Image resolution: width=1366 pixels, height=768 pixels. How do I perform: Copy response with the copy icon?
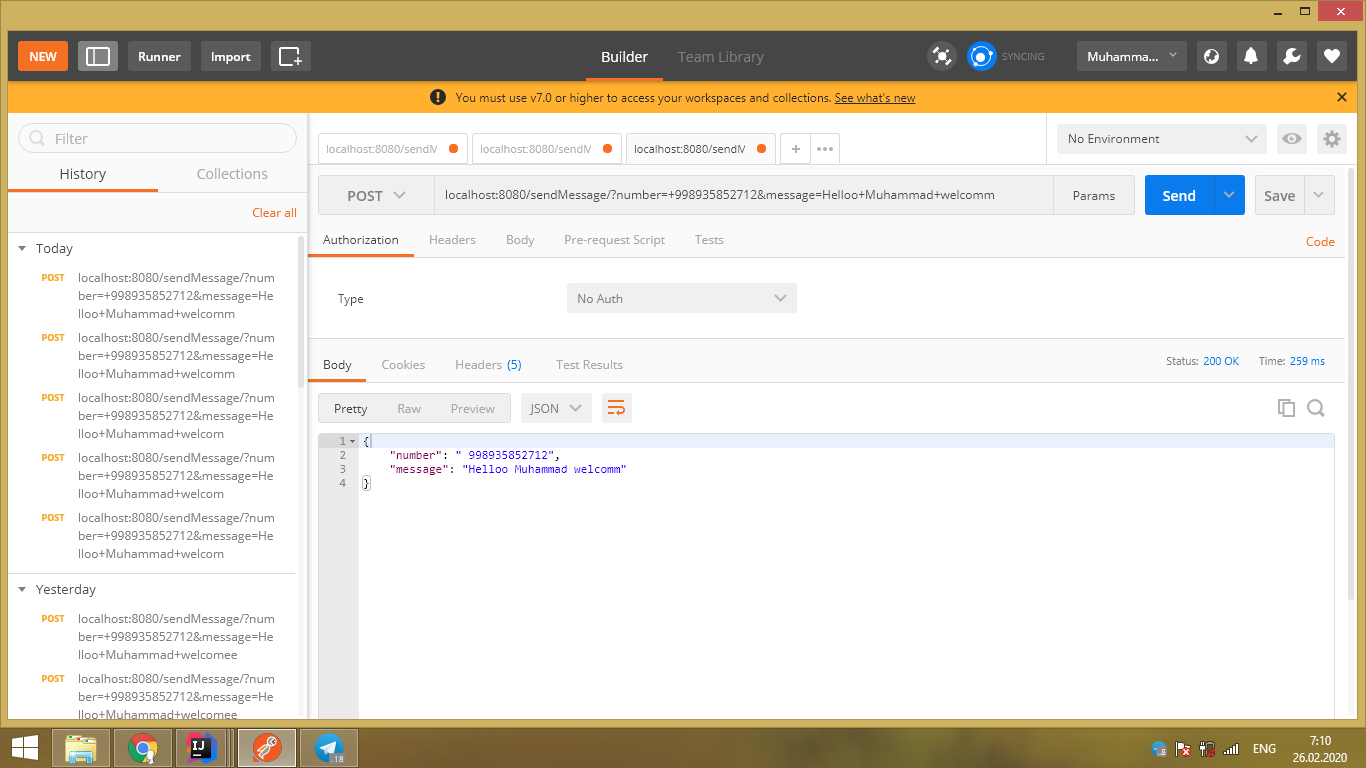[1286, 408]
